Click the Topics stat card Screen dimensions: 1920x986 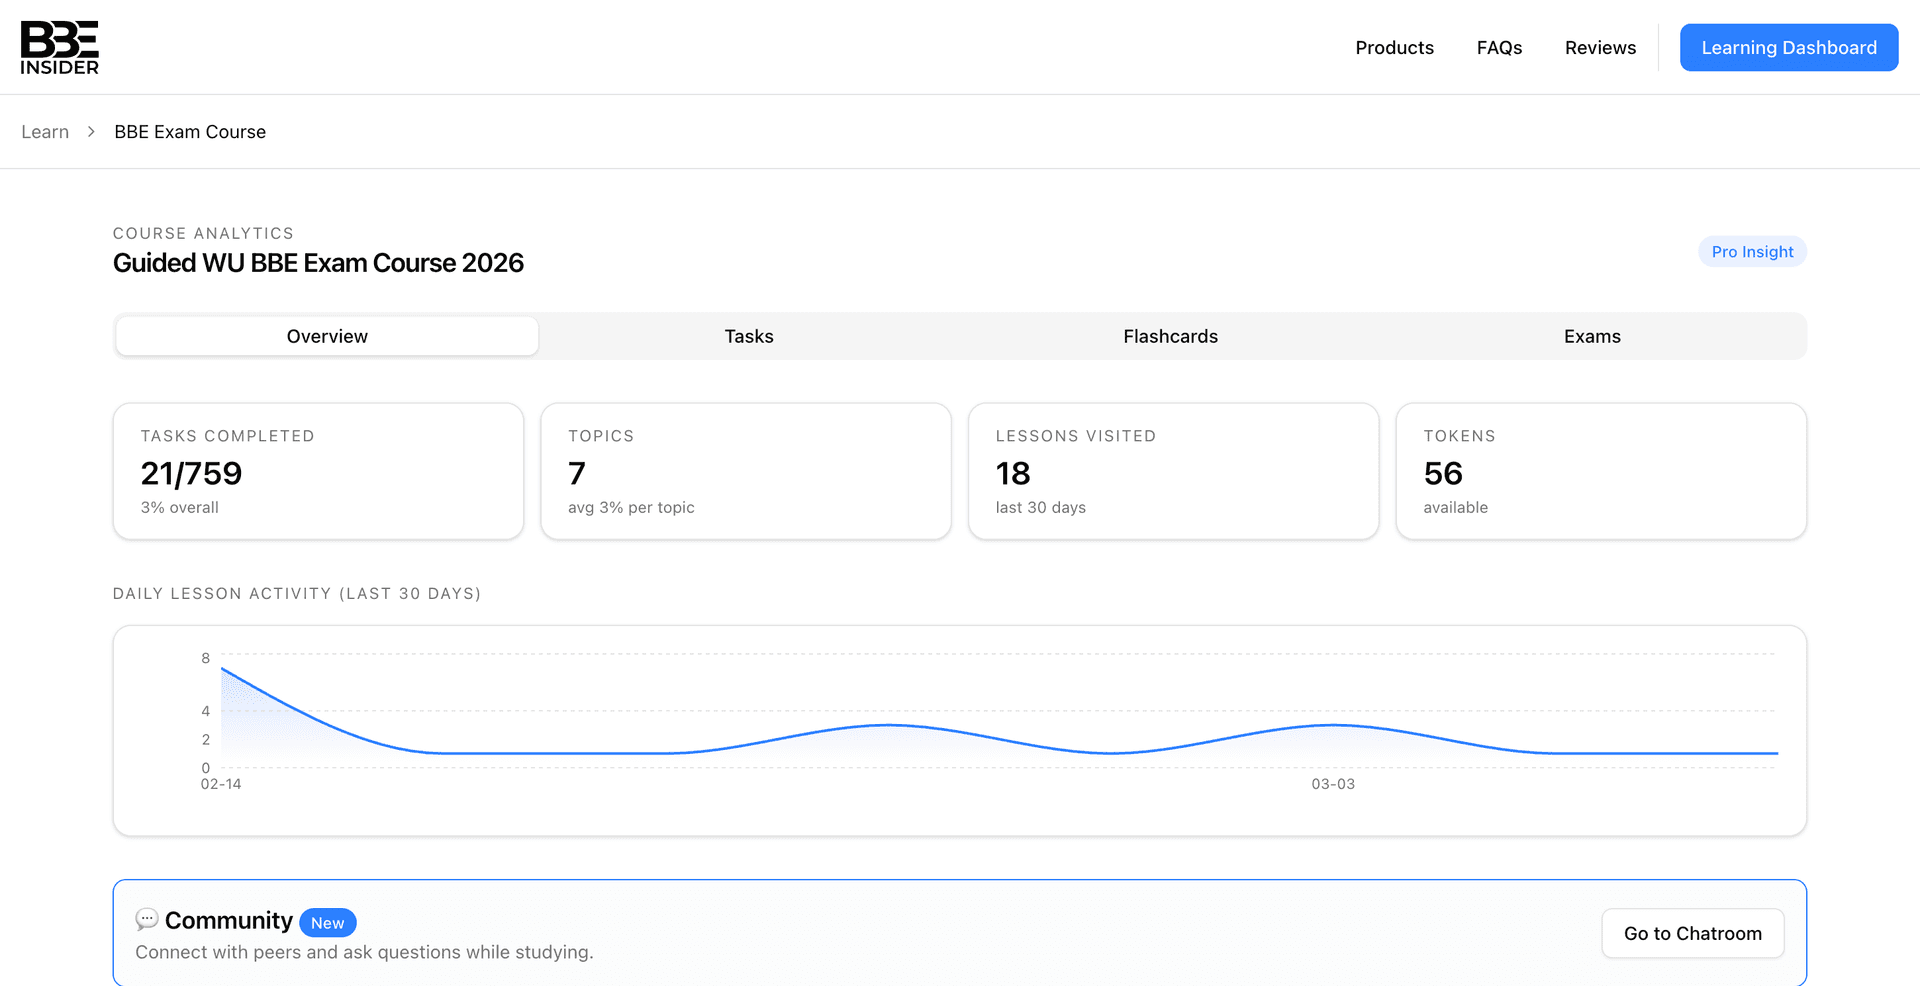746,471
